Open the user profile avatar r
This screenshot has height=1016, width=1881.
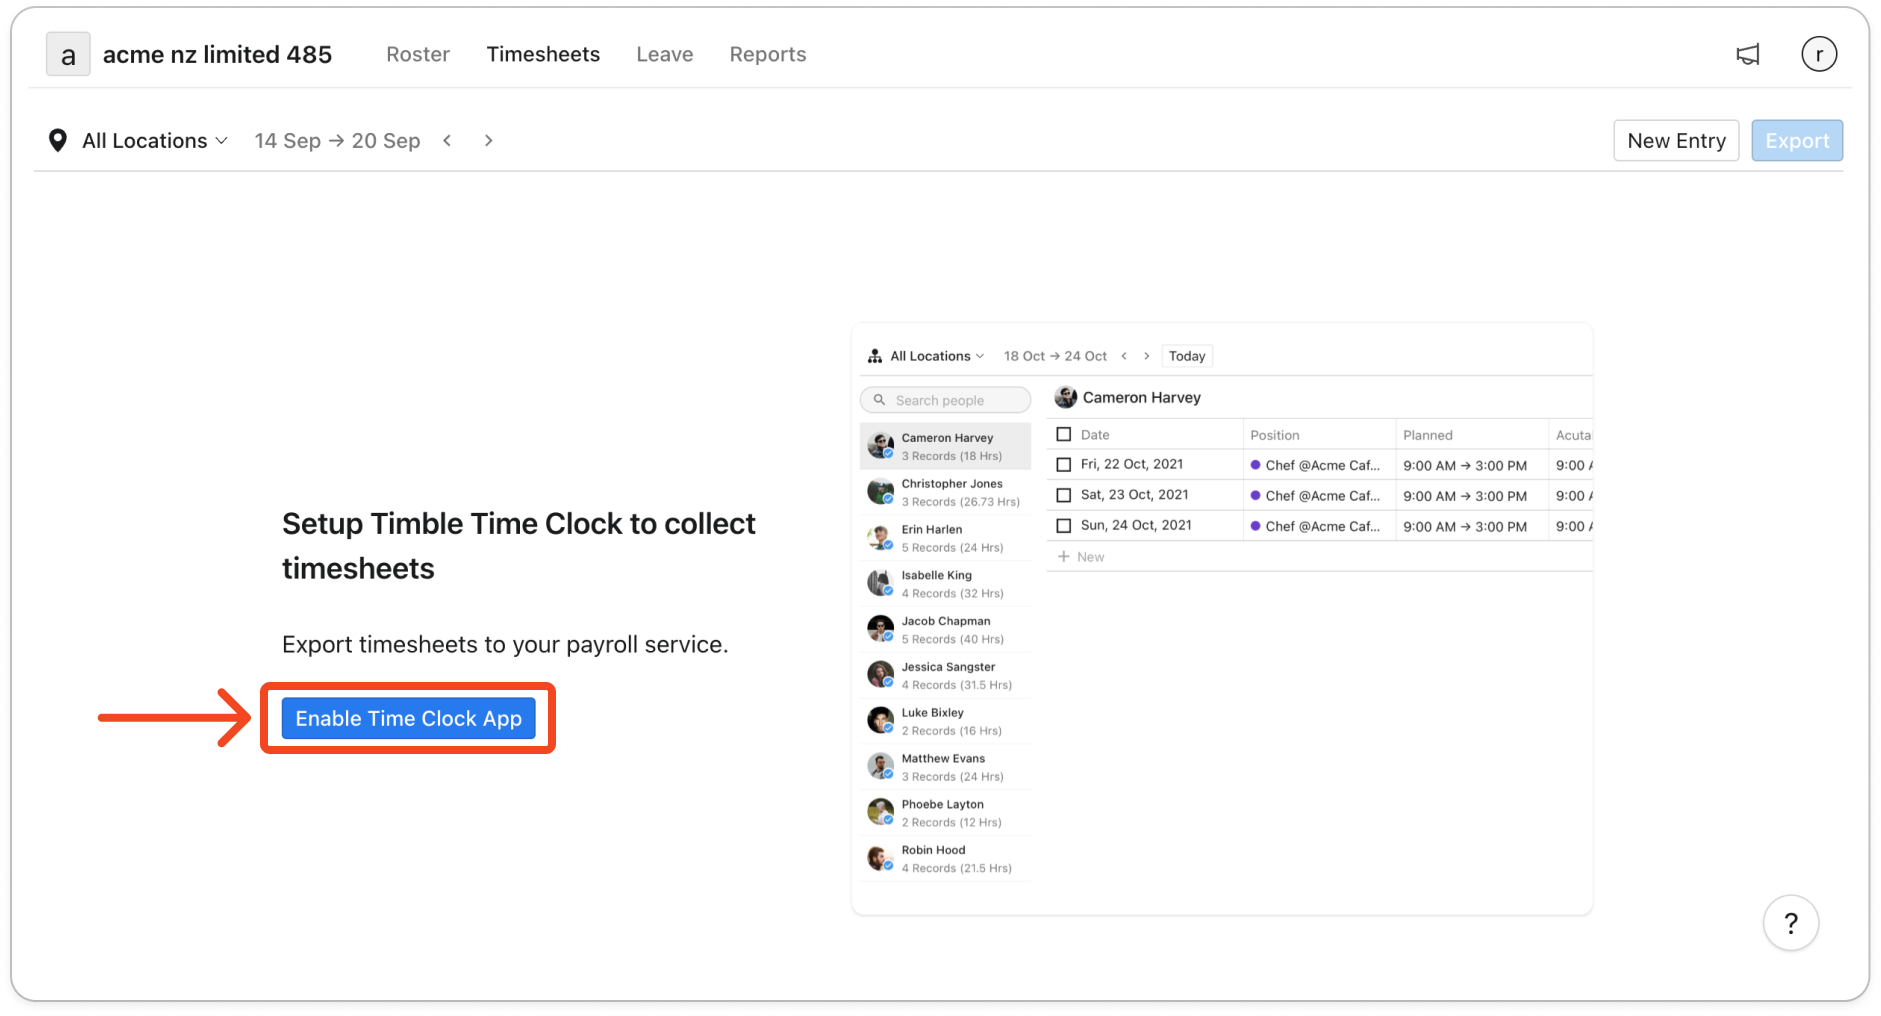1819,54
